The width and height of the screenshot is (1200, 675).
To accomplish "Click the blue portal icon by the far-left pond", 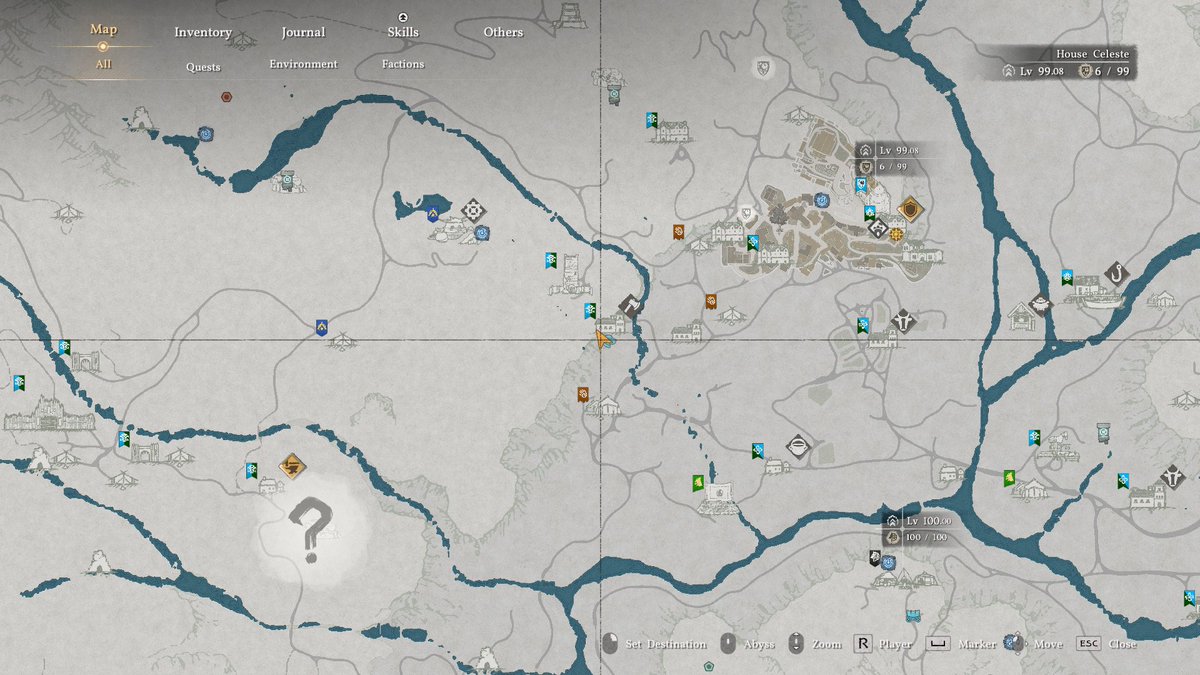I will (x=206, y=133).
